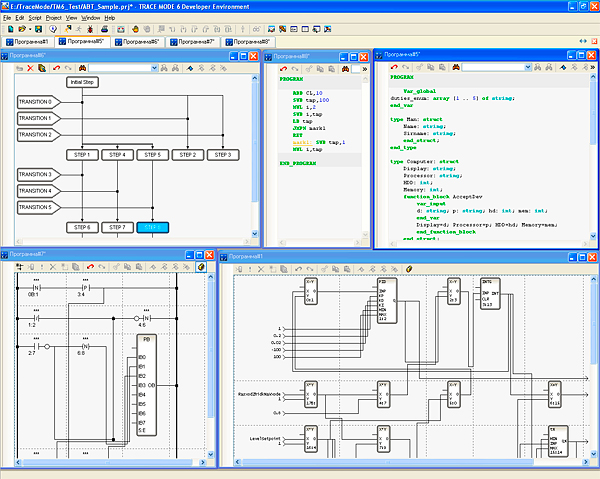Click horizontal scrollbar thumb in Программа#1 FBD window
The height and width of the screenshot is (479, 600).
coord(388,462)
